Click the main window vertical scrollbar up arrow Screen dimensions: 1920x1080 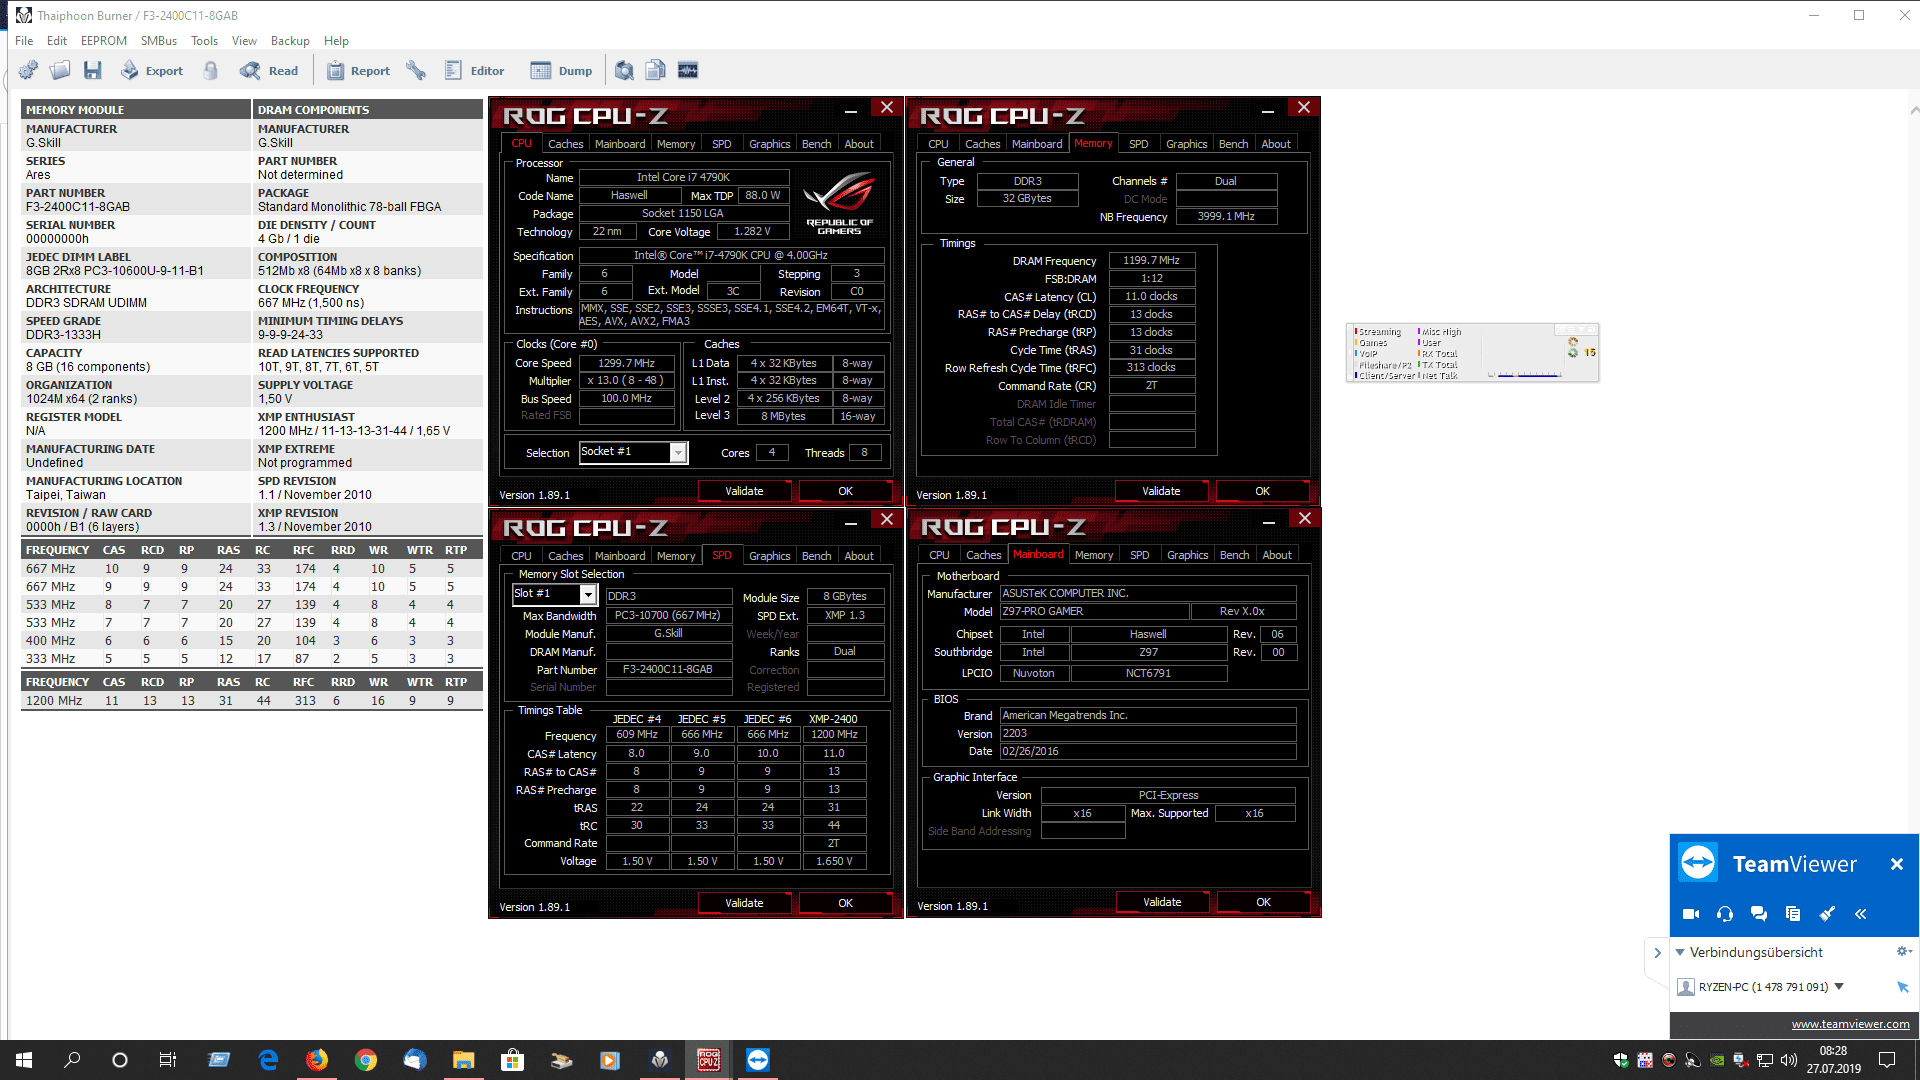point(1913,110)
